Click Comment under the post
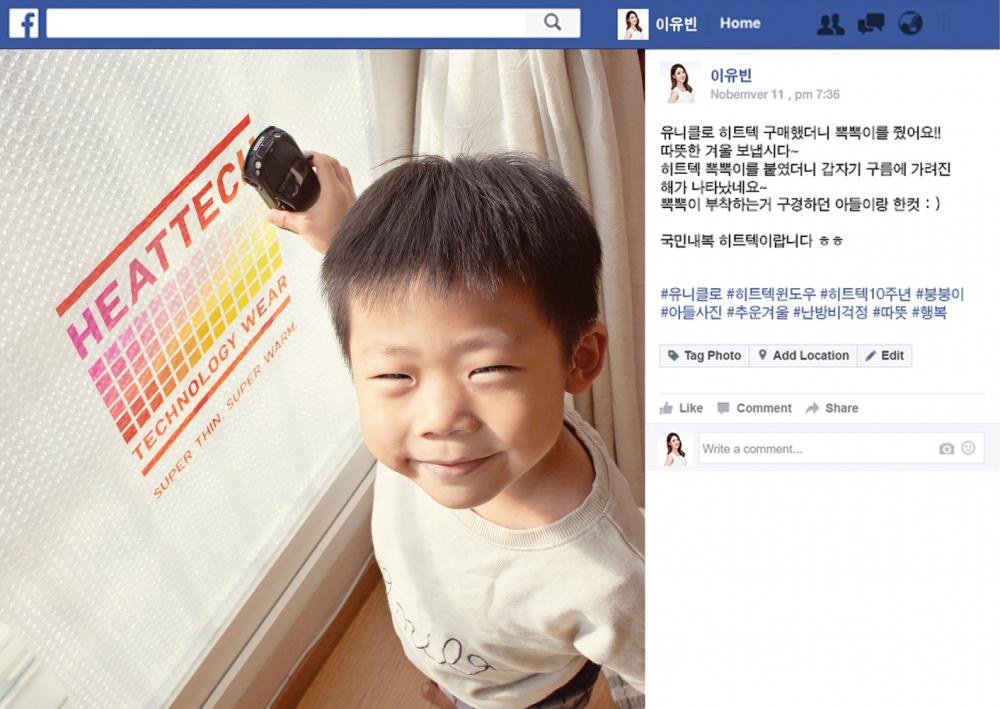Viewport: 1000px width, 709px height. (754, 408)
